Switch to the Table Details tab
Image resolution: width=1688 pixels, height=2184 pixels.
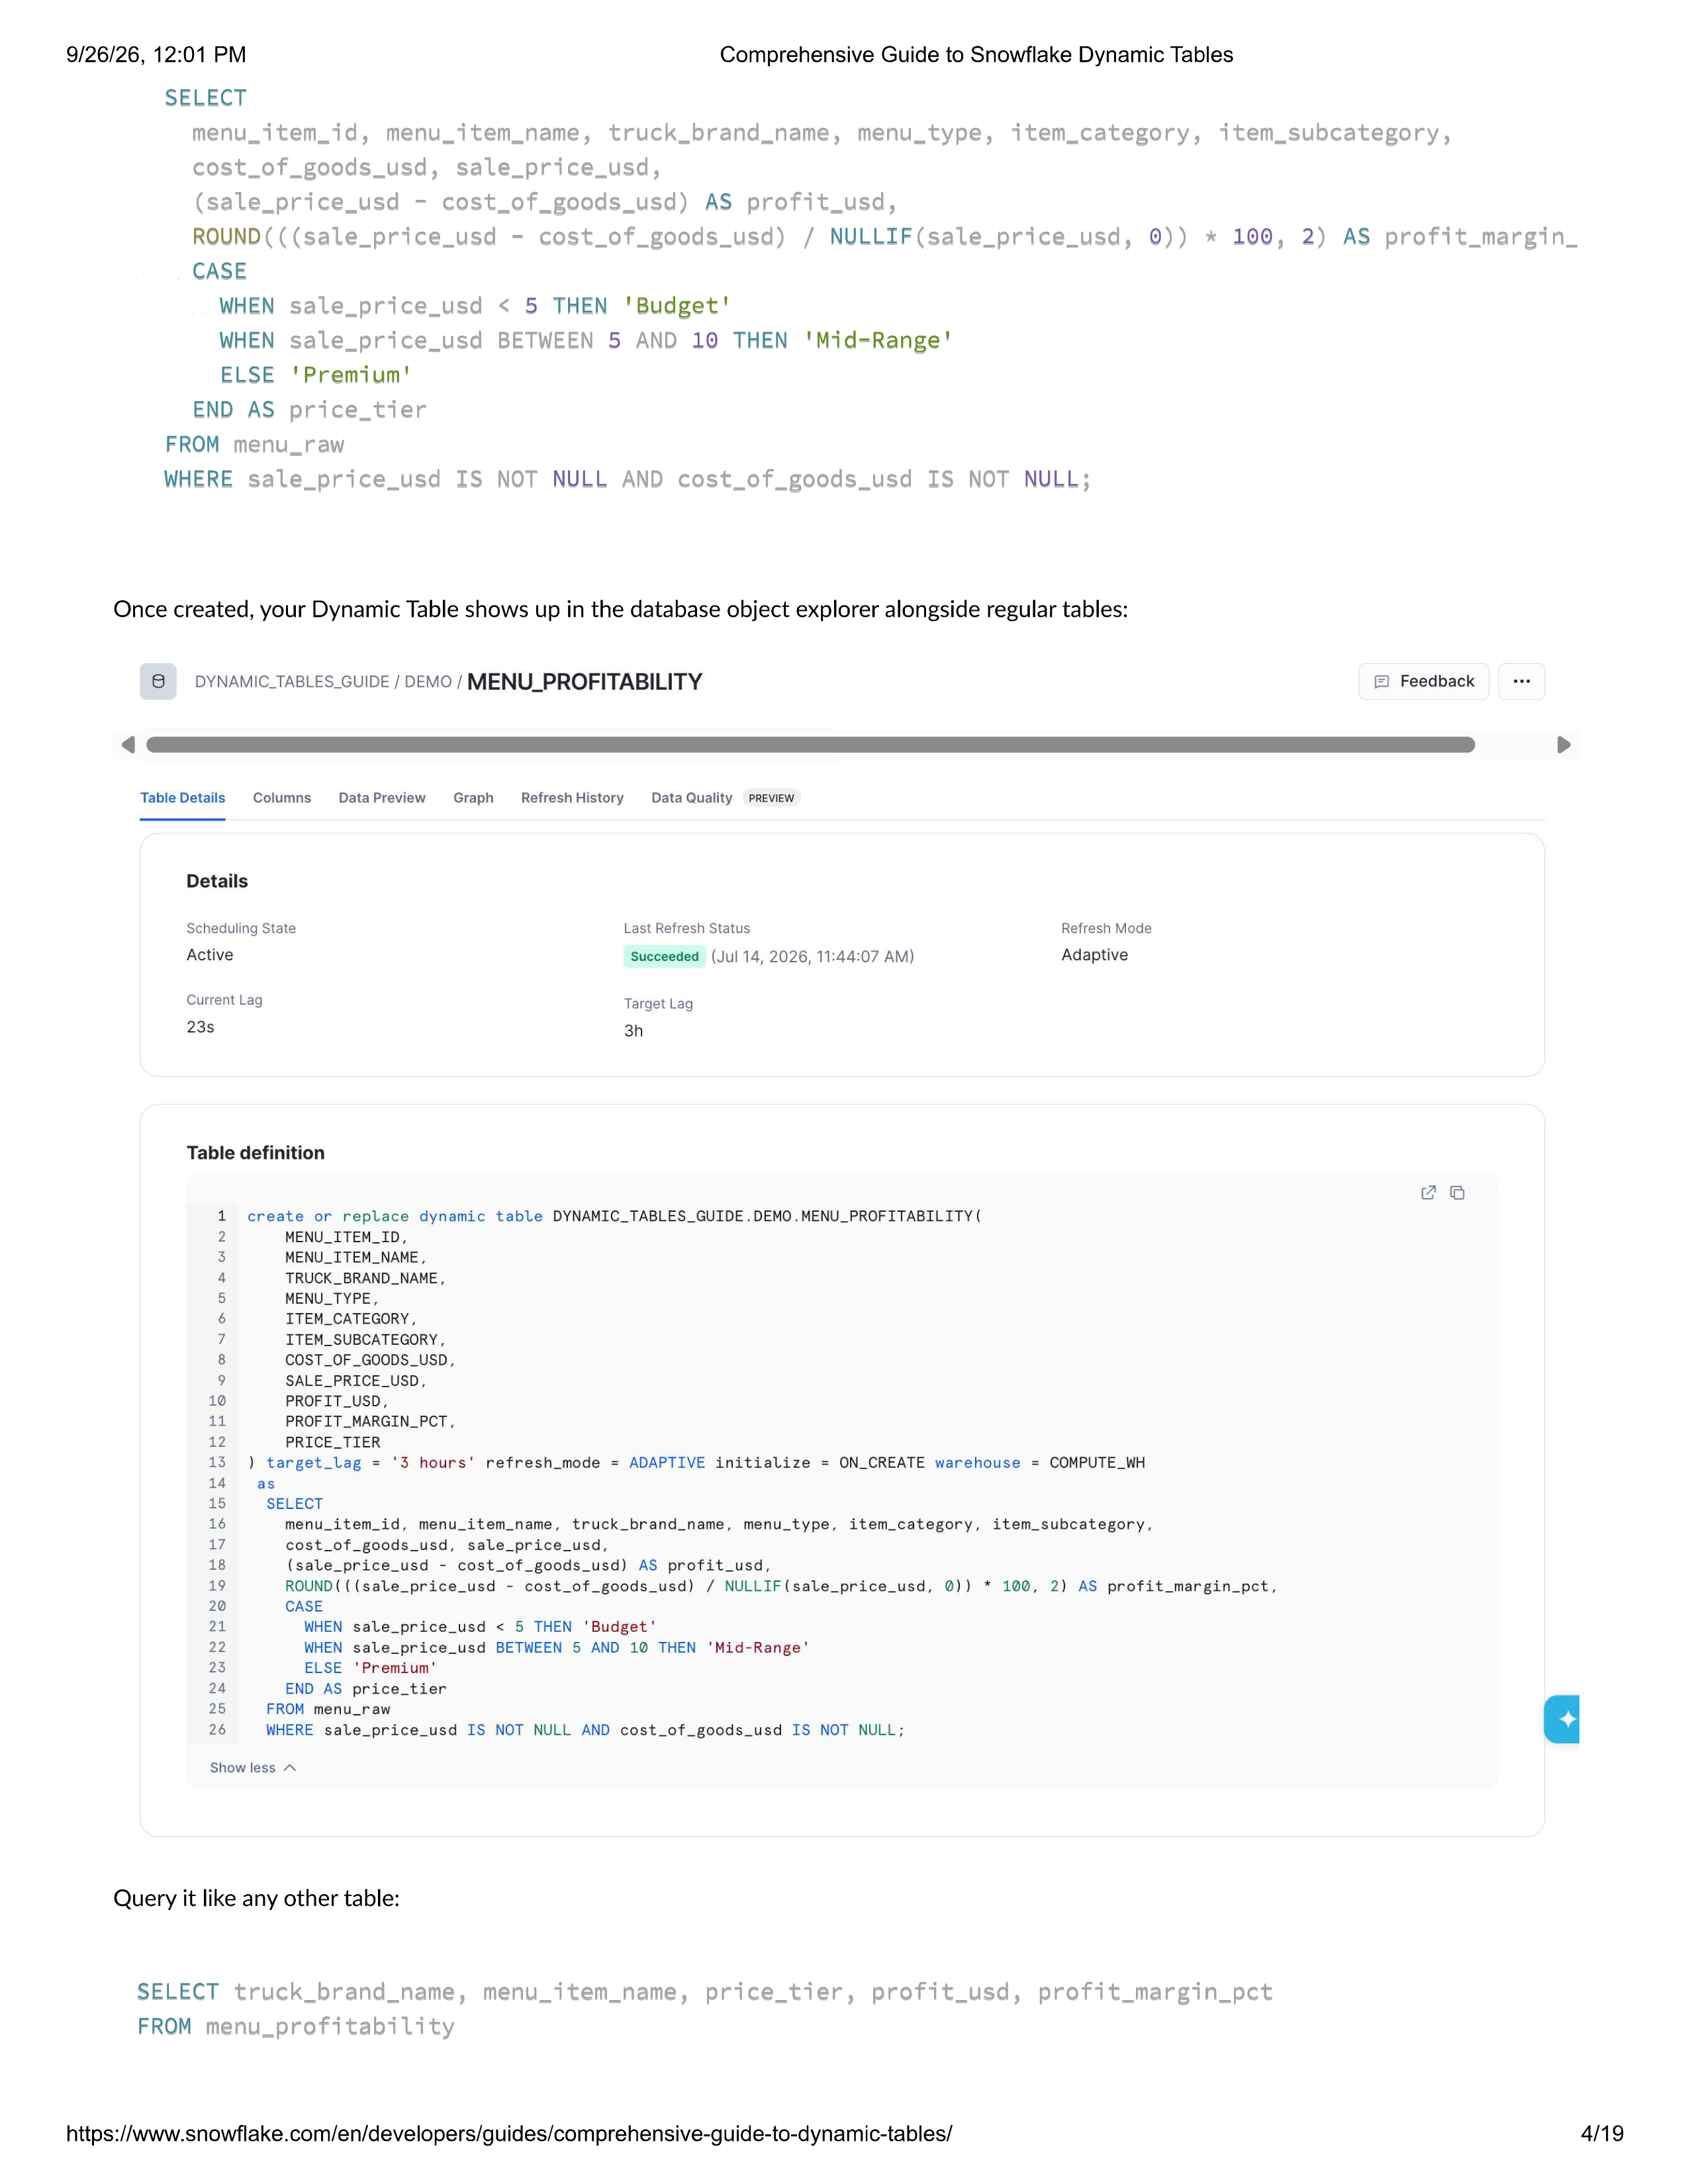click(182, 798)
